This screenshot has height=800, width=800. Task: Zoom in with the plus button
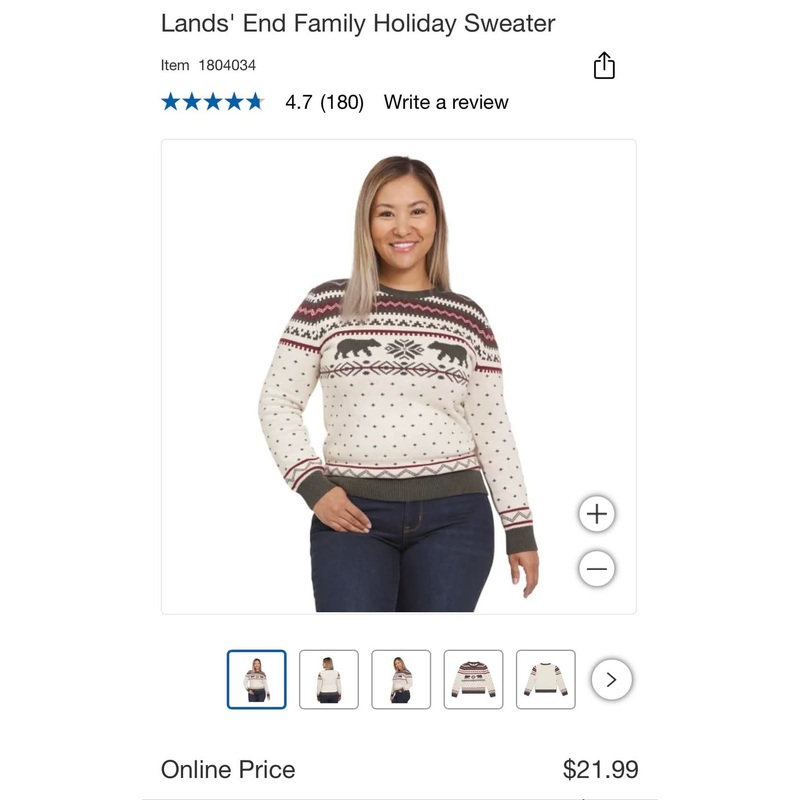(x=597, y=514)
